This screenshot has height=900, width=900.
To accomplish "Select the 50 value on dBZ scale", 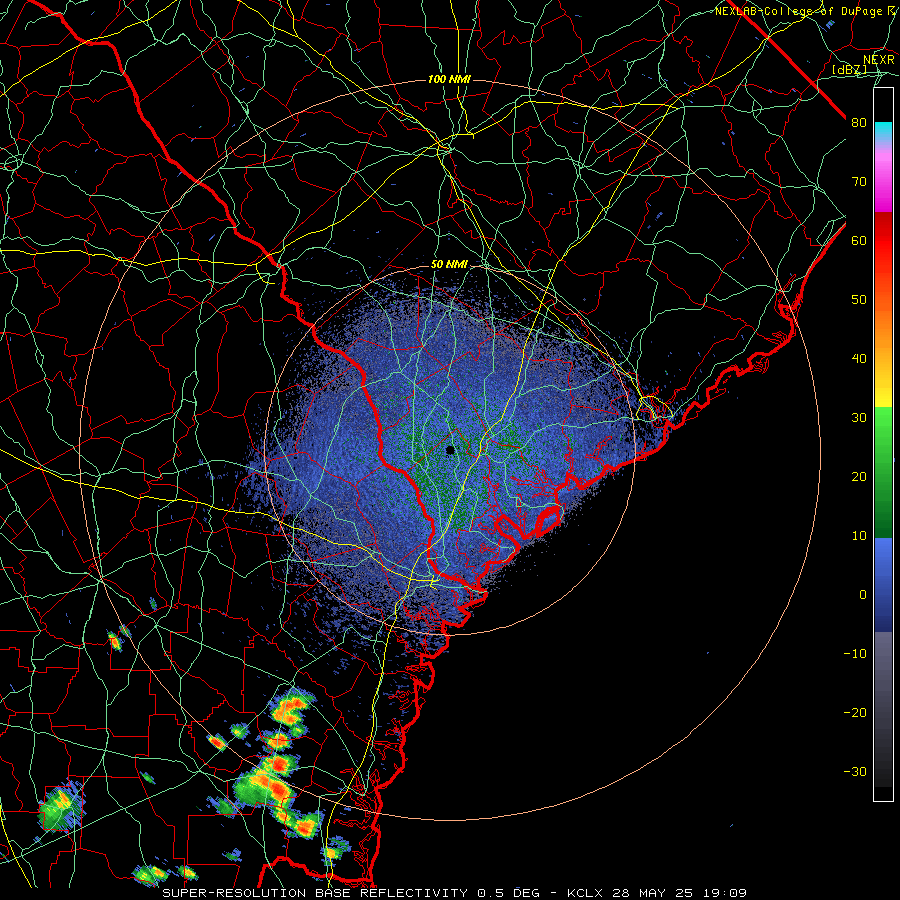I will point(859,300).
